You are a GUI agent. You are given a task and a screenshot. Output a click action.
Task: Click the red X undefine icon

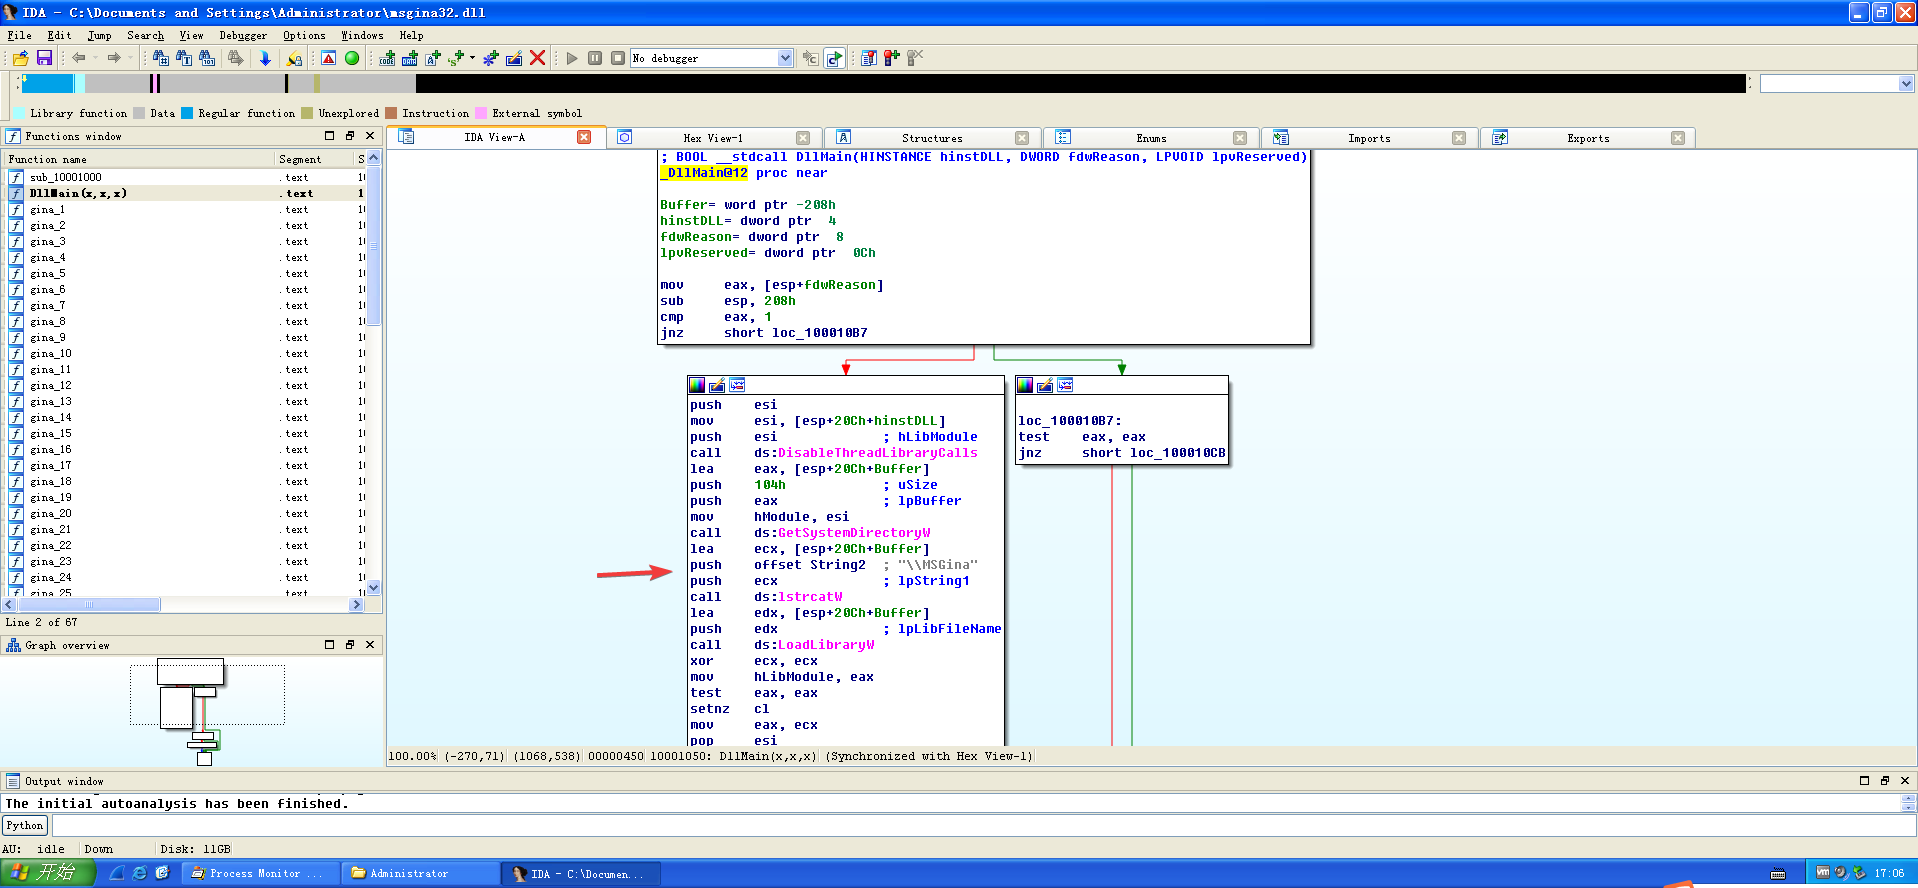coord(537,58)
